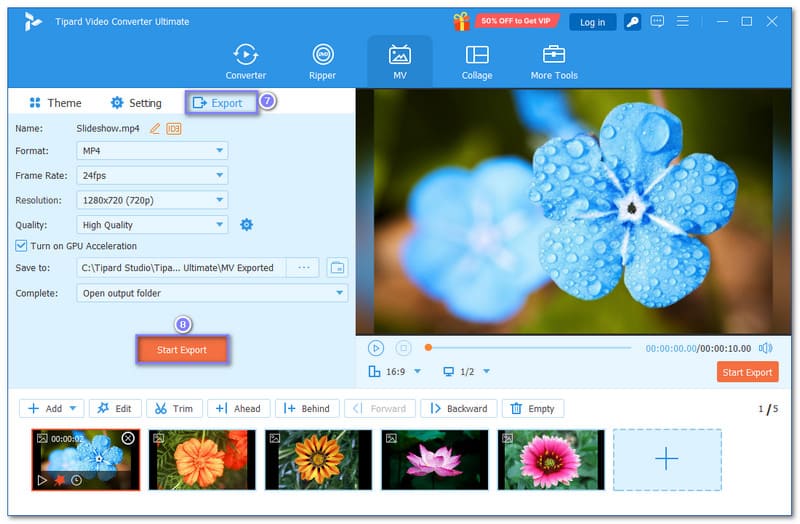Click the Forward button
The width and height of the screenshot is (800, 524).
pos(380,409)
